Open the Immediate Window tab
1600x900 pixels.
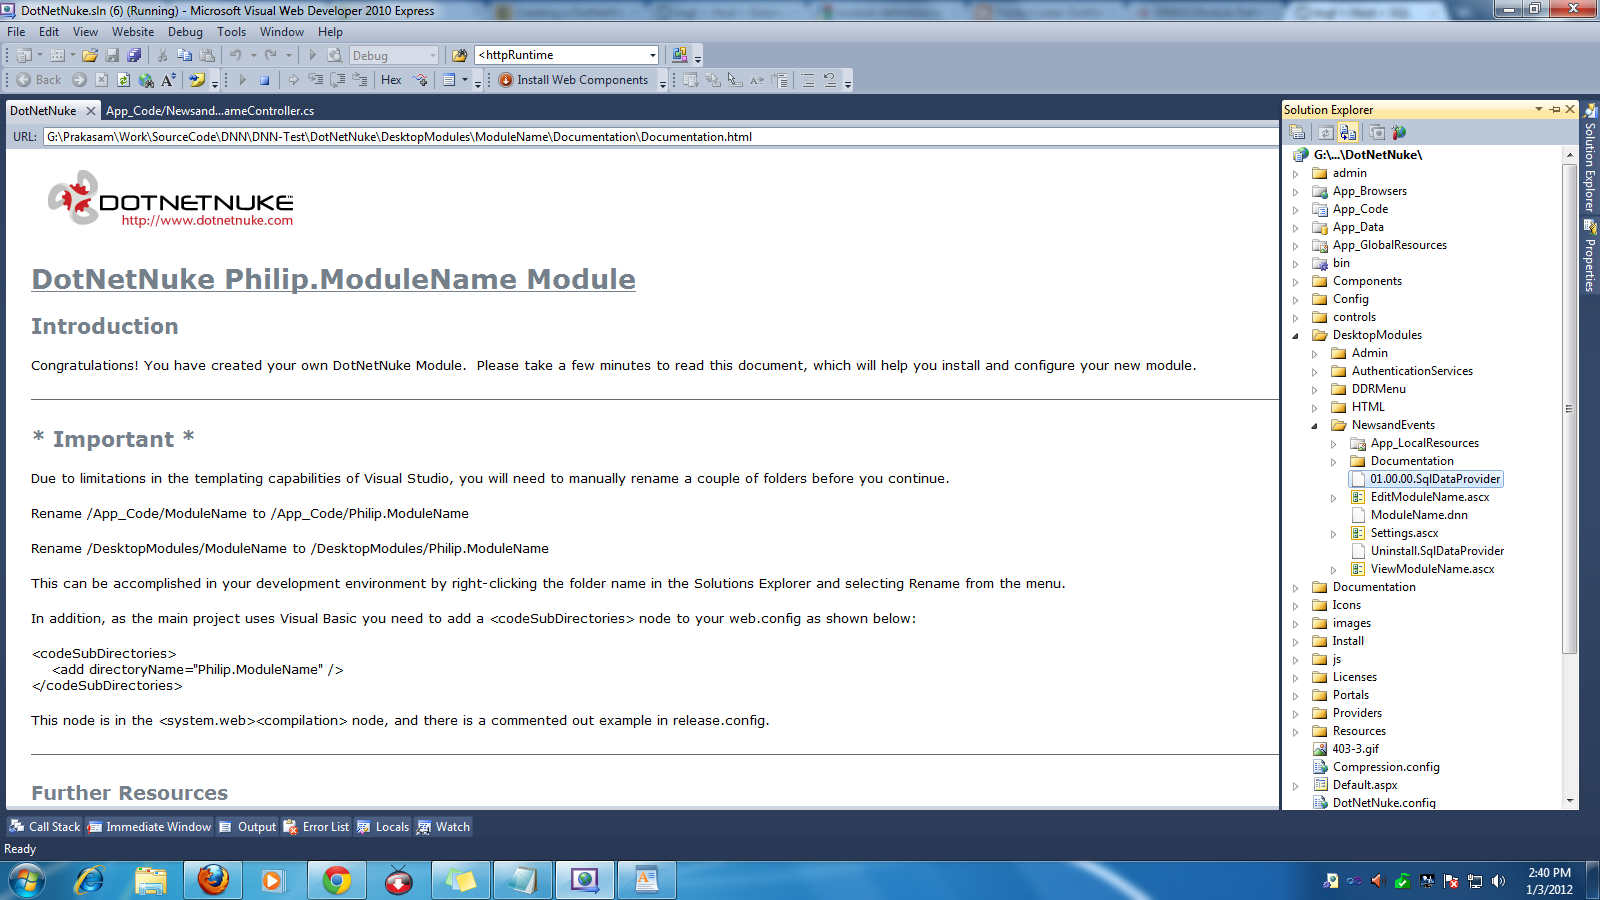pyautogui.click(x=149, y=827)
